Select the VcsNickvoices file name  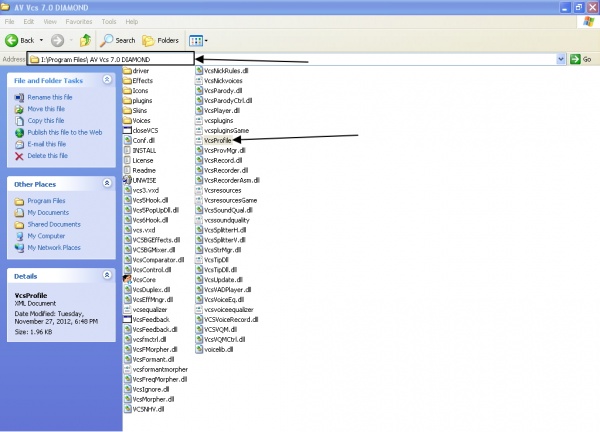click(x=223, y=81)
